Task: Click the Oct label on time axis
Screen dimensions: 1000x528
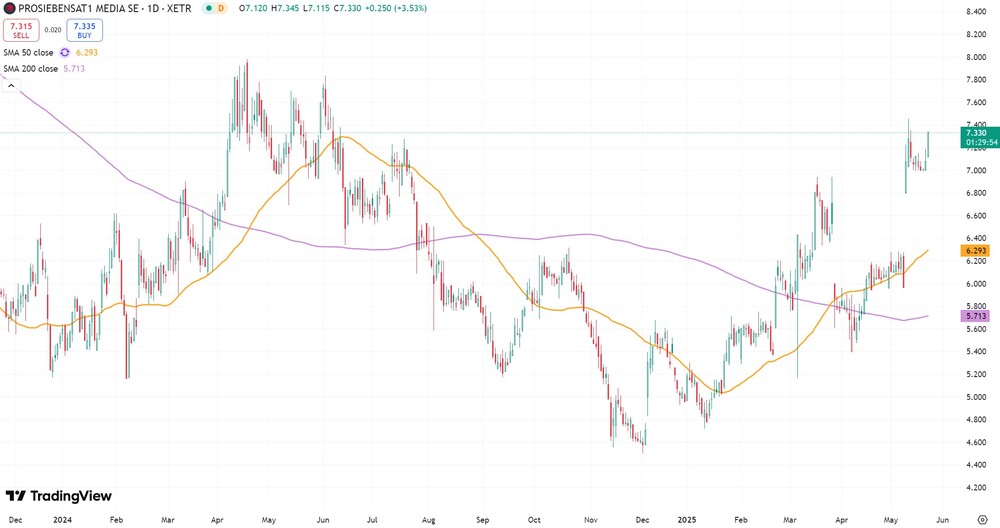Action: pyautogui.click(x=534, y=520)
